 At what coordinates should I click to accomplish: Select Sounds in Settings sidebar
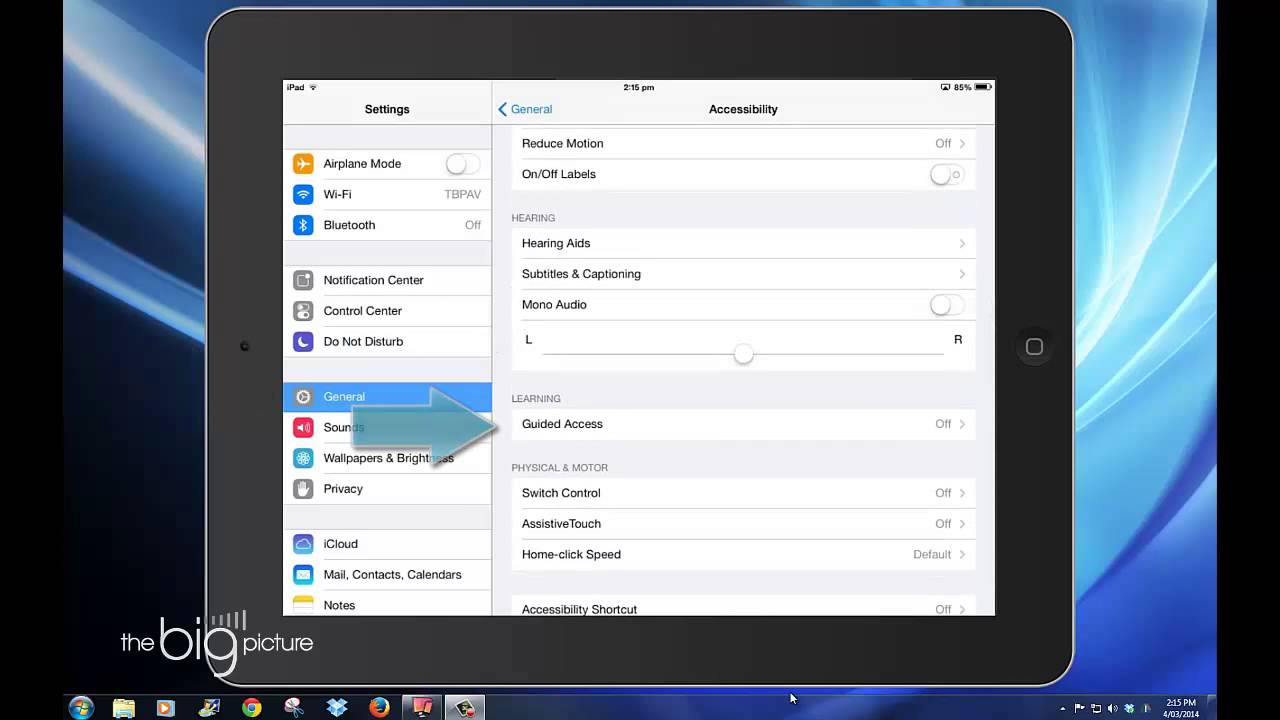[388, 428]
